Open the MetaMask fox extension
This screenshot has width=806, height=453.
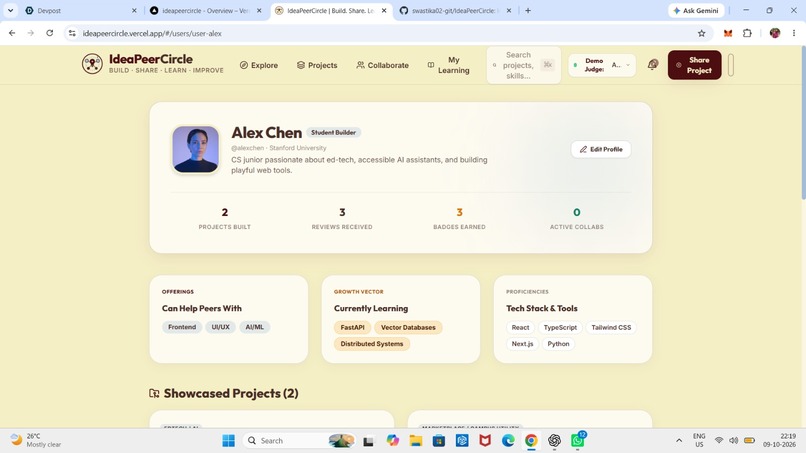pyautogui.click(x=728, y=33)
